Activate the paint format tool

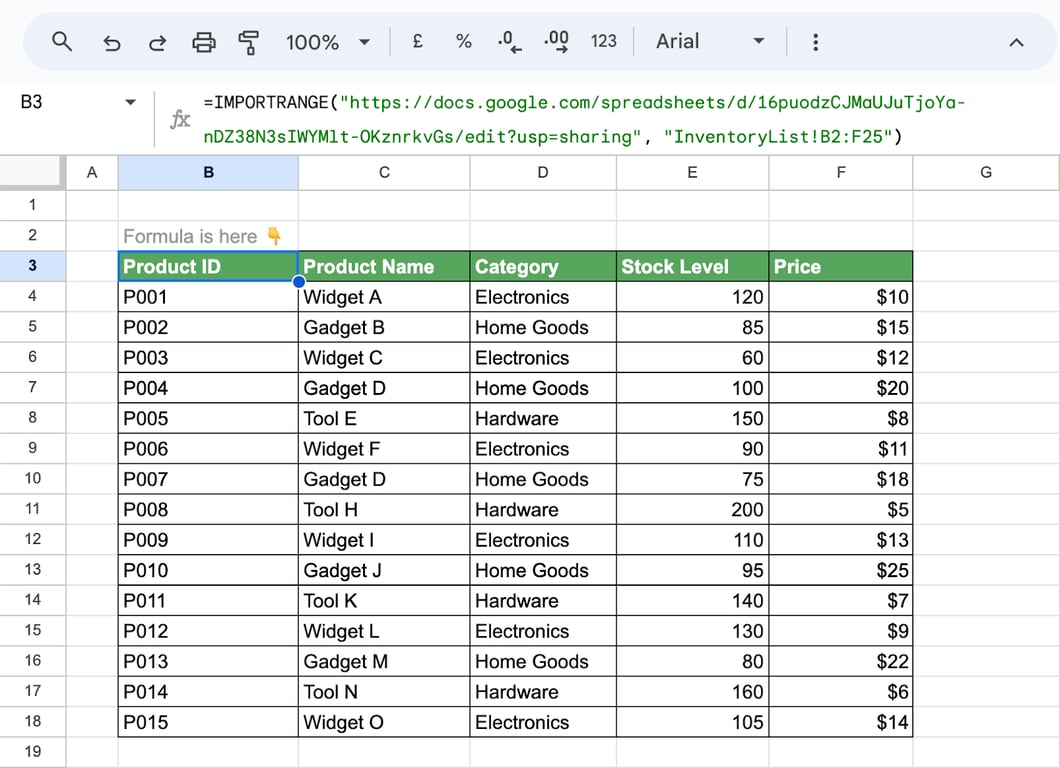(x=248, y=43)
